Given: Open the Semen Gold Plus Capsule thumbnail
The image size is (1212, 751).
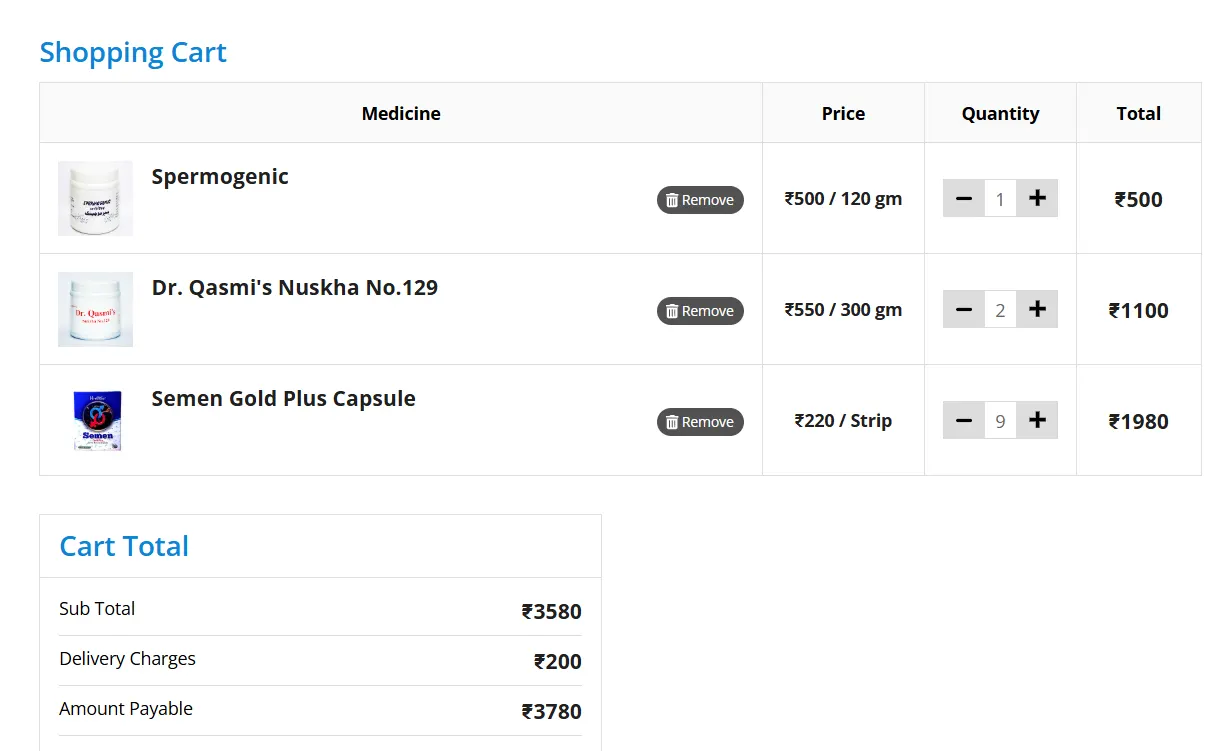Looking at the screenshot, I should click(x=95, y=421).
